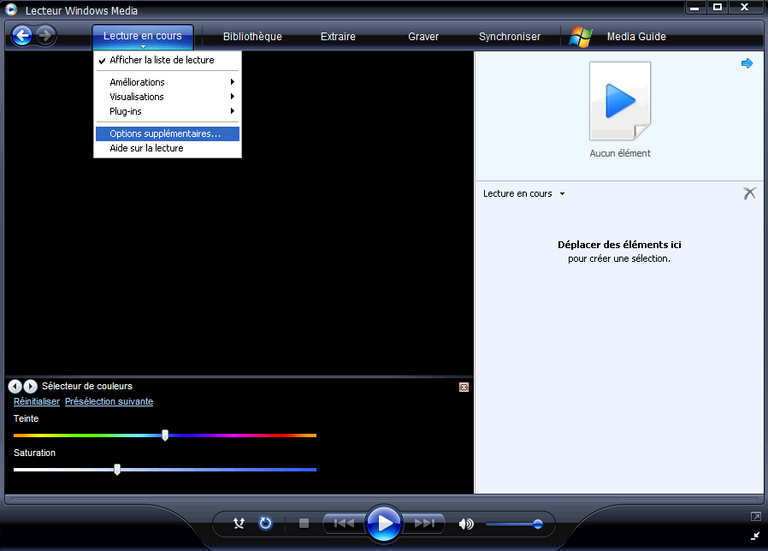
Task: Skip to the next track
Action: tap(424, 524)
